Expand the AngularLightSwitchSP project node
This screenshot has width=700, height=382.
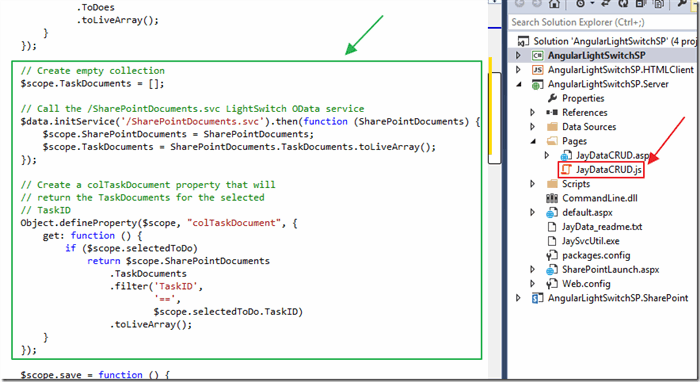[518, 55]
